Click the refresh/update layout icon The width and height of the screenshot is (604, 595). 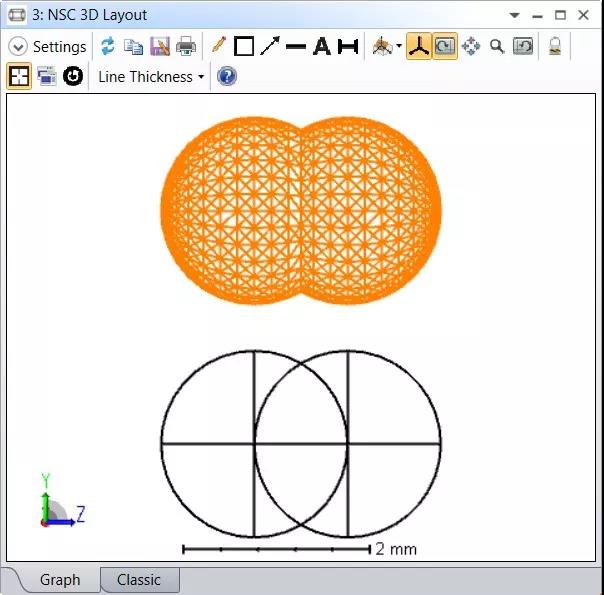click(x=108, y=46)
